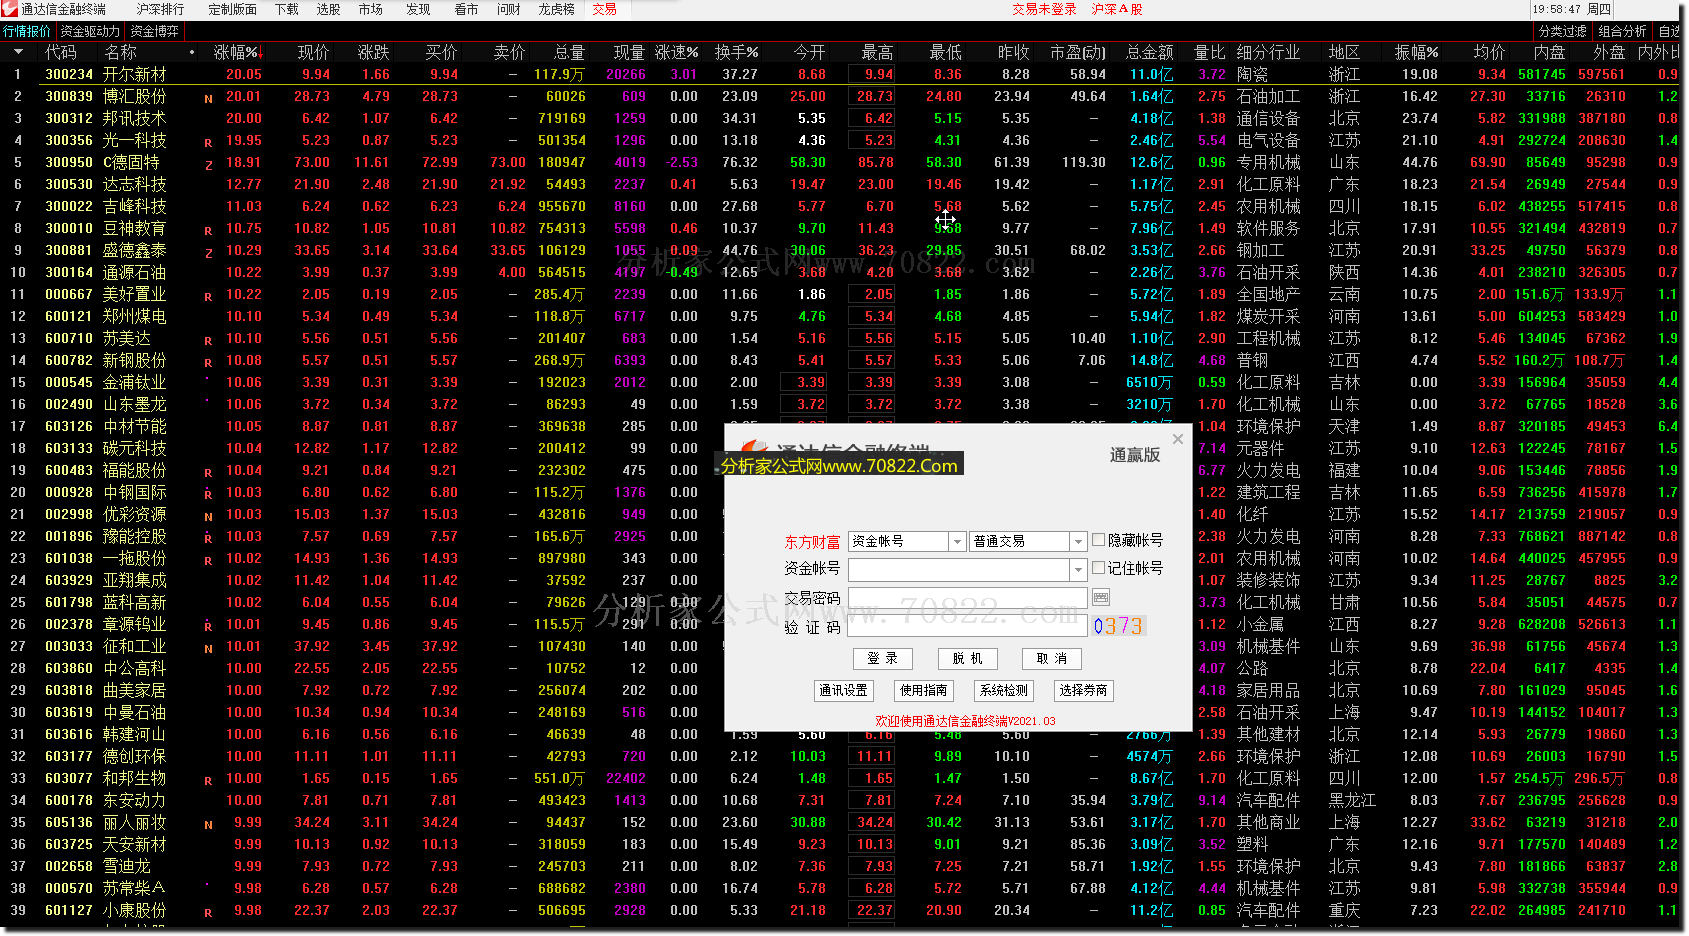The image size is (1689, 936).
Task: Open the 资金帐号 account type dropdown
Action: [957, 541]
